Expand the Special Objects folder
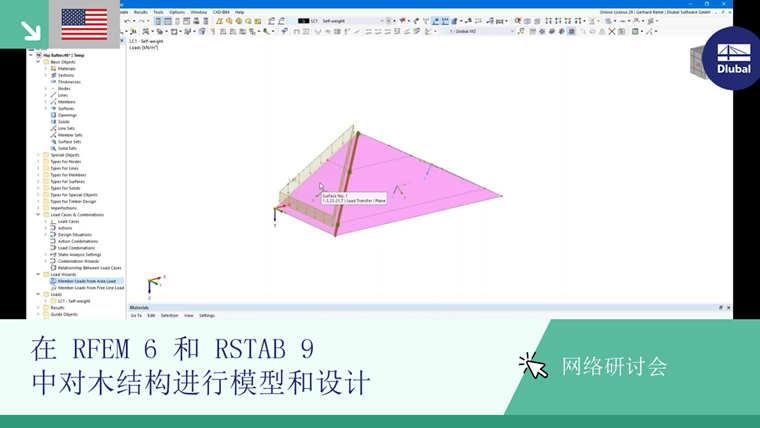The image size is (760, 428). 38,155
